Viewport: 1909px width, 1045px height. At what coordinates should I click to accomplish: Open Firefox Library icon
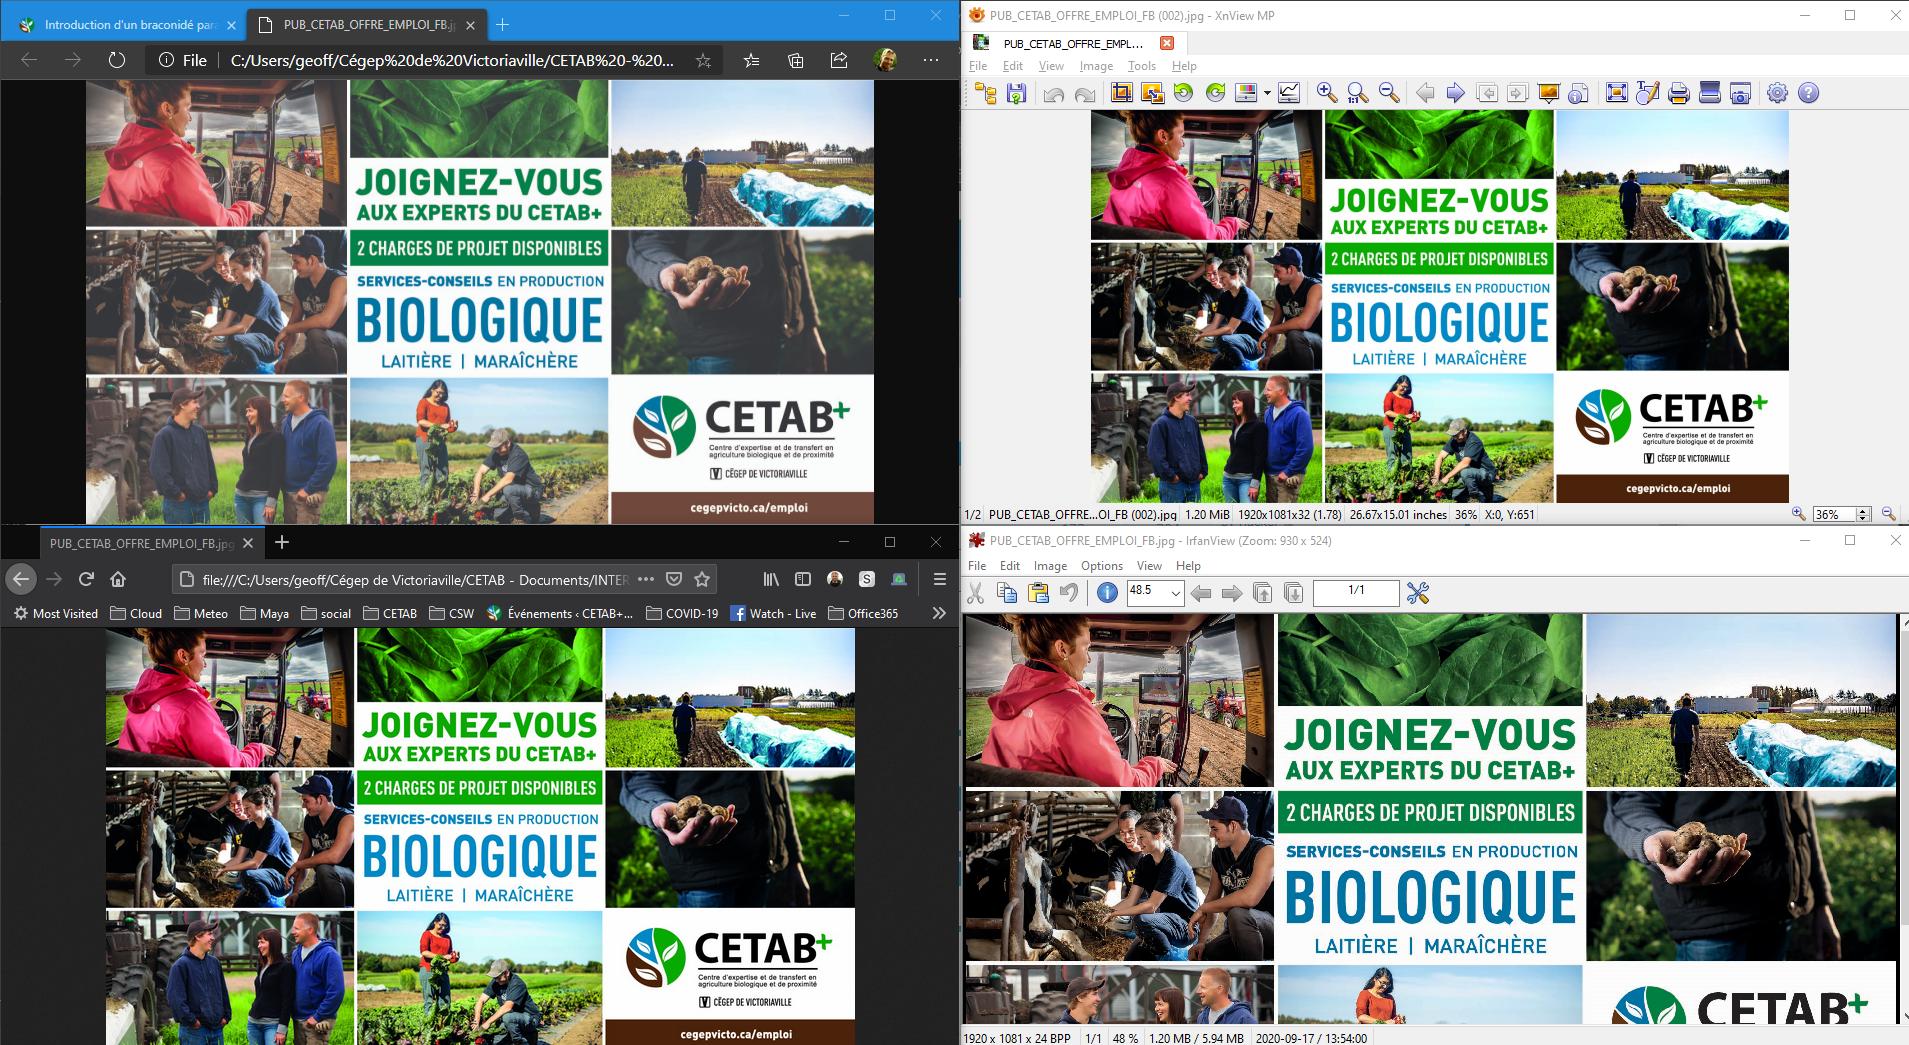coord(771,579)
